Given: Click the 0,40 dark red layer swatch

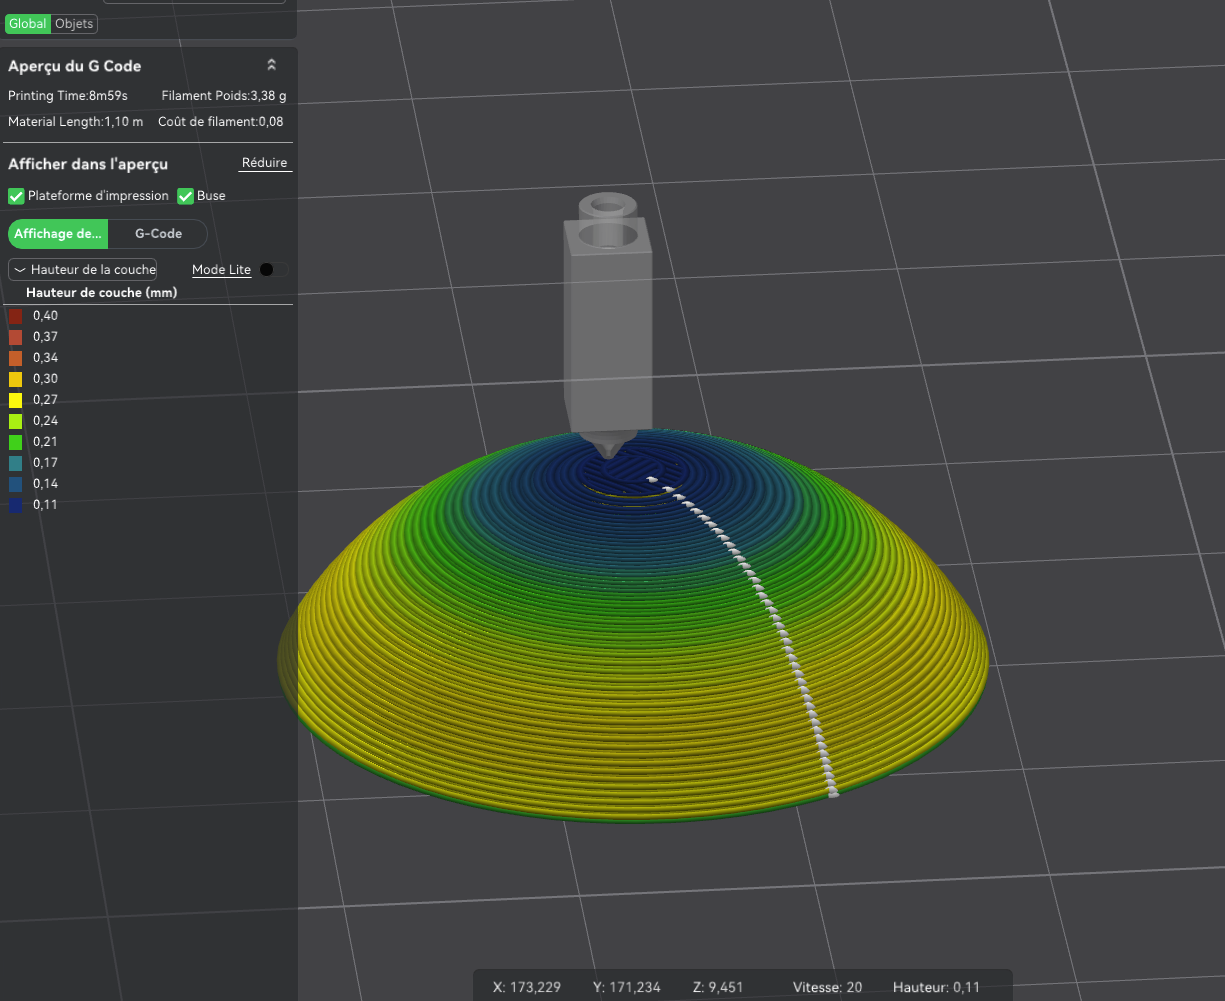Looking at the screenshot, I should 16,316.
